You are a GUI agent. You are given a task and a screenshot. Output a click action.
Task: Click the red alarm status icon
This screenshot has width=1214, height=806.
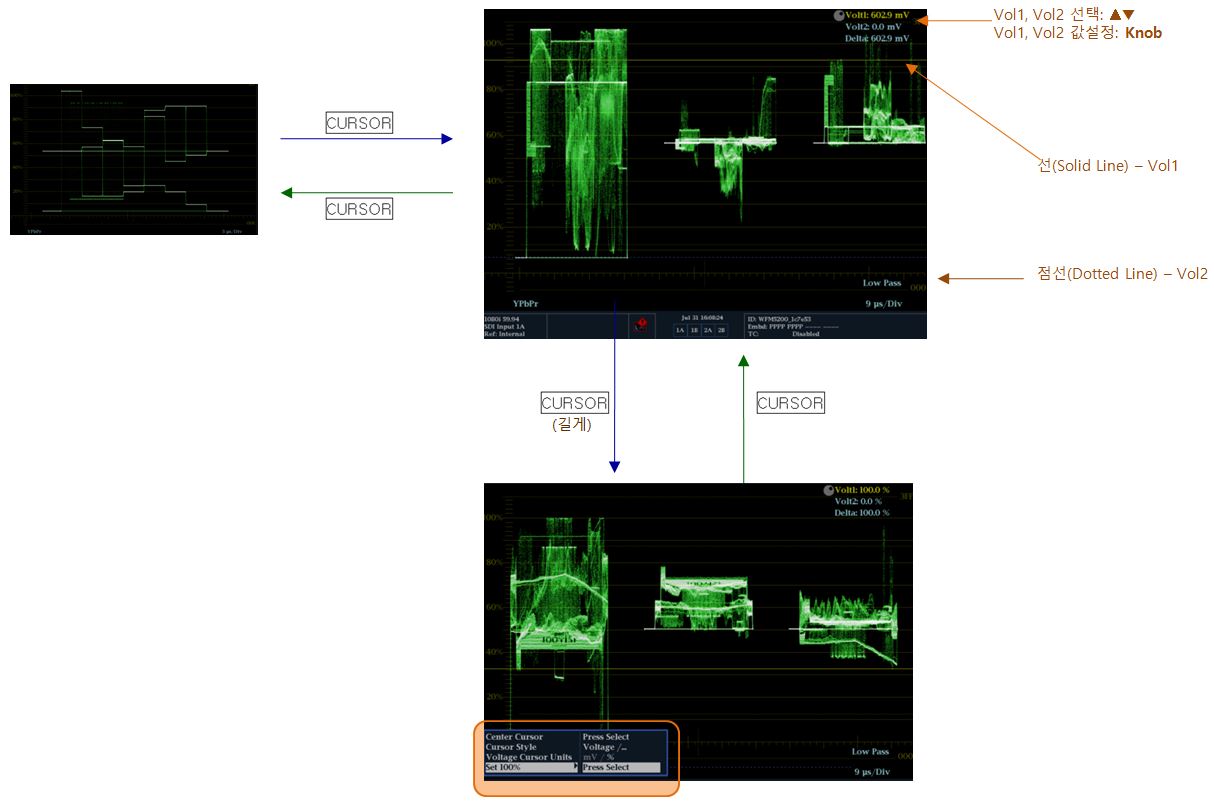tap(641, 325)
